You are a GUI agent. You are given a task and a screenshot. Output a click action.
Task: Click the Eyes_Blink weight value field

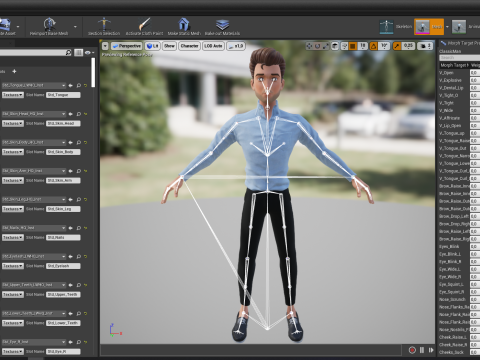pos(475,247)
